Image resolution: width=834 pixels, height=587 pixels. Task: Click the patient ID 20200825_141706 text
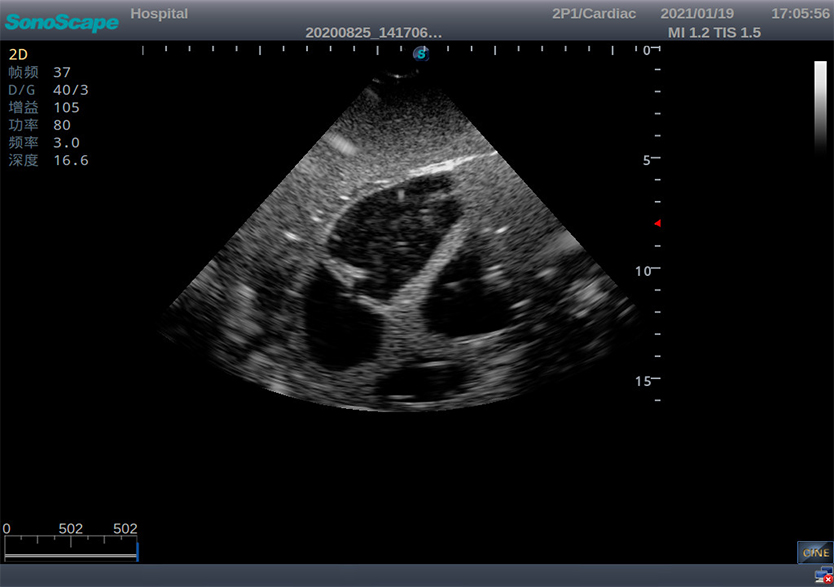373,33
